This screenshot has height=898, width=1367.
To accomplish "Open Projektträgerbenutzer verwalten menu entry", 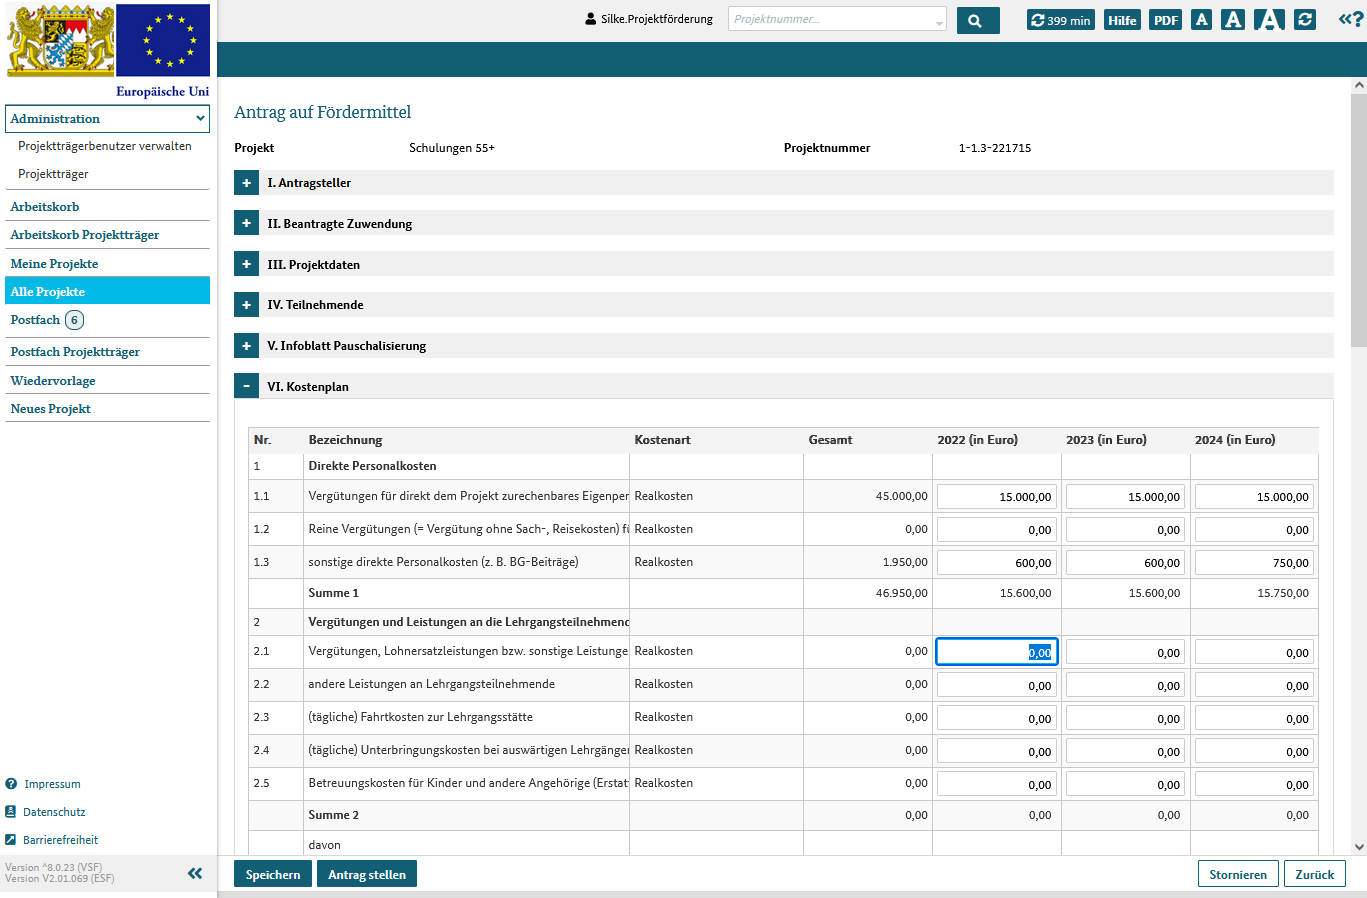I will coord(105,146).
